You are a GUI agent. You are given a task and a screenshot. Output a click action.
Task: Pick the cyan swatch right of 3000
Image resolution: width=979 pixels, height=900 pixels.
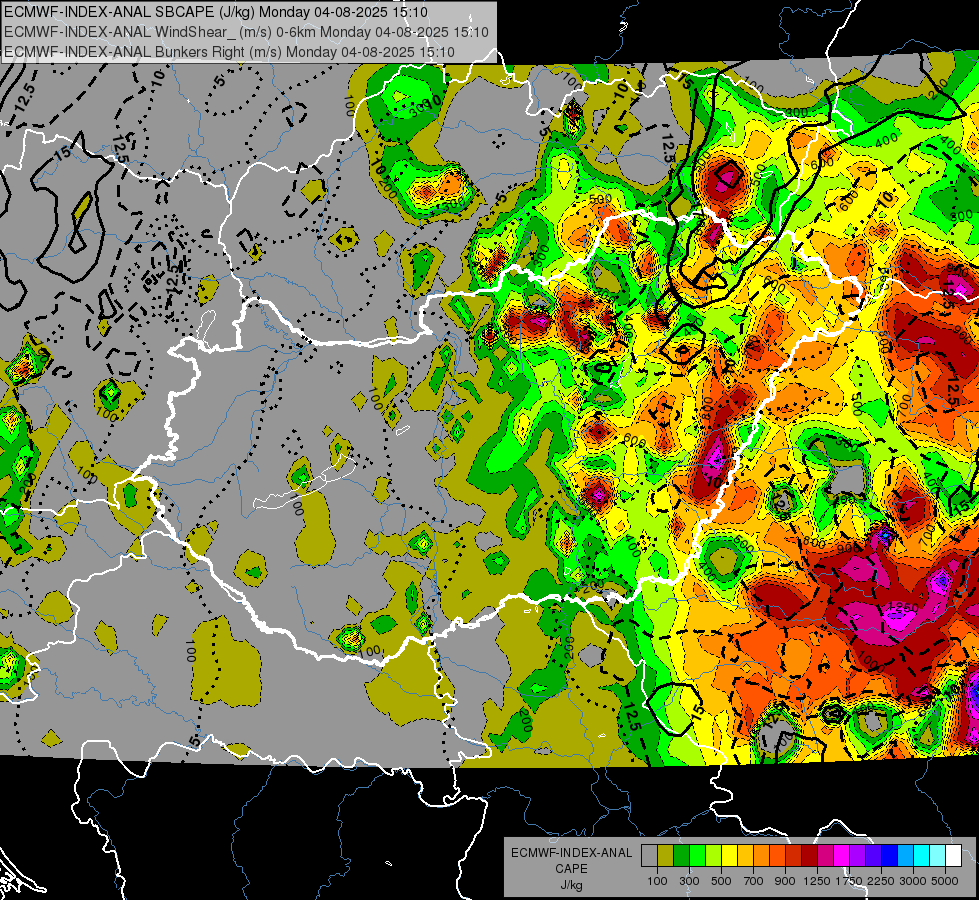922,855
